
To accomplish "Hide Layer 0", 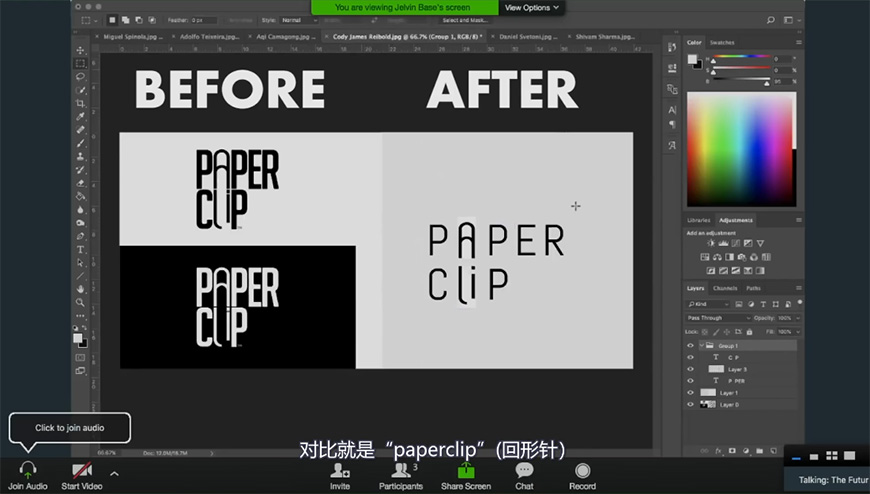I will coord(690,405).
